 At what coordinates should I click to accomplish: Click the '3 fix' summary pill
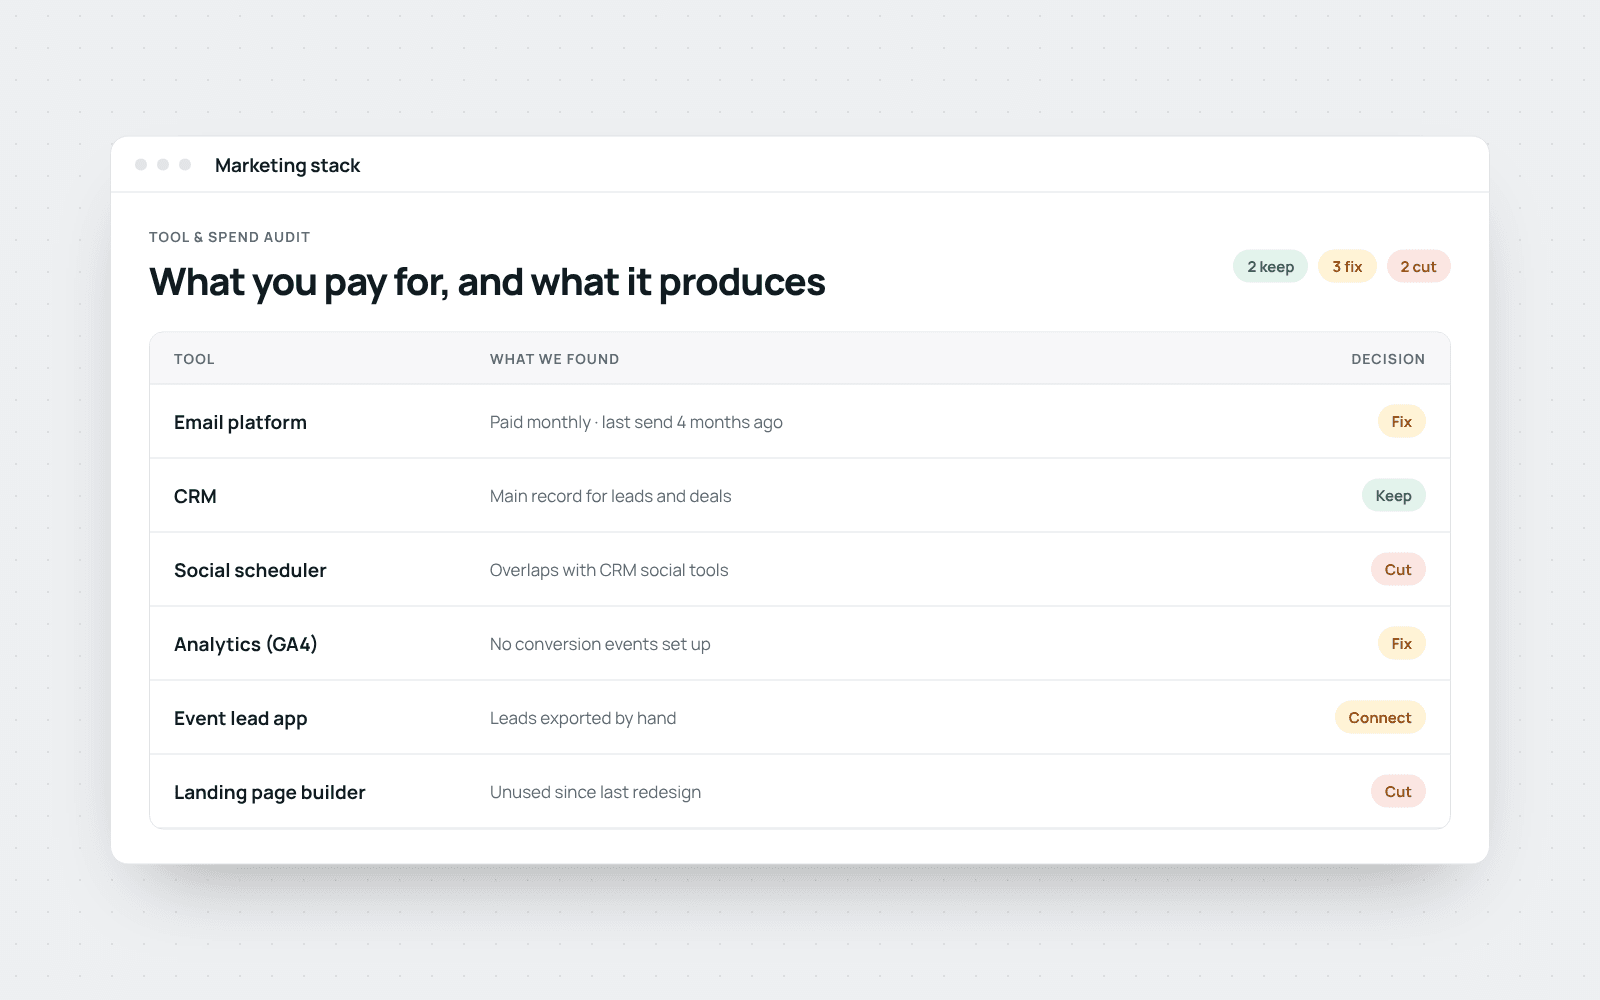[1347, 266]
